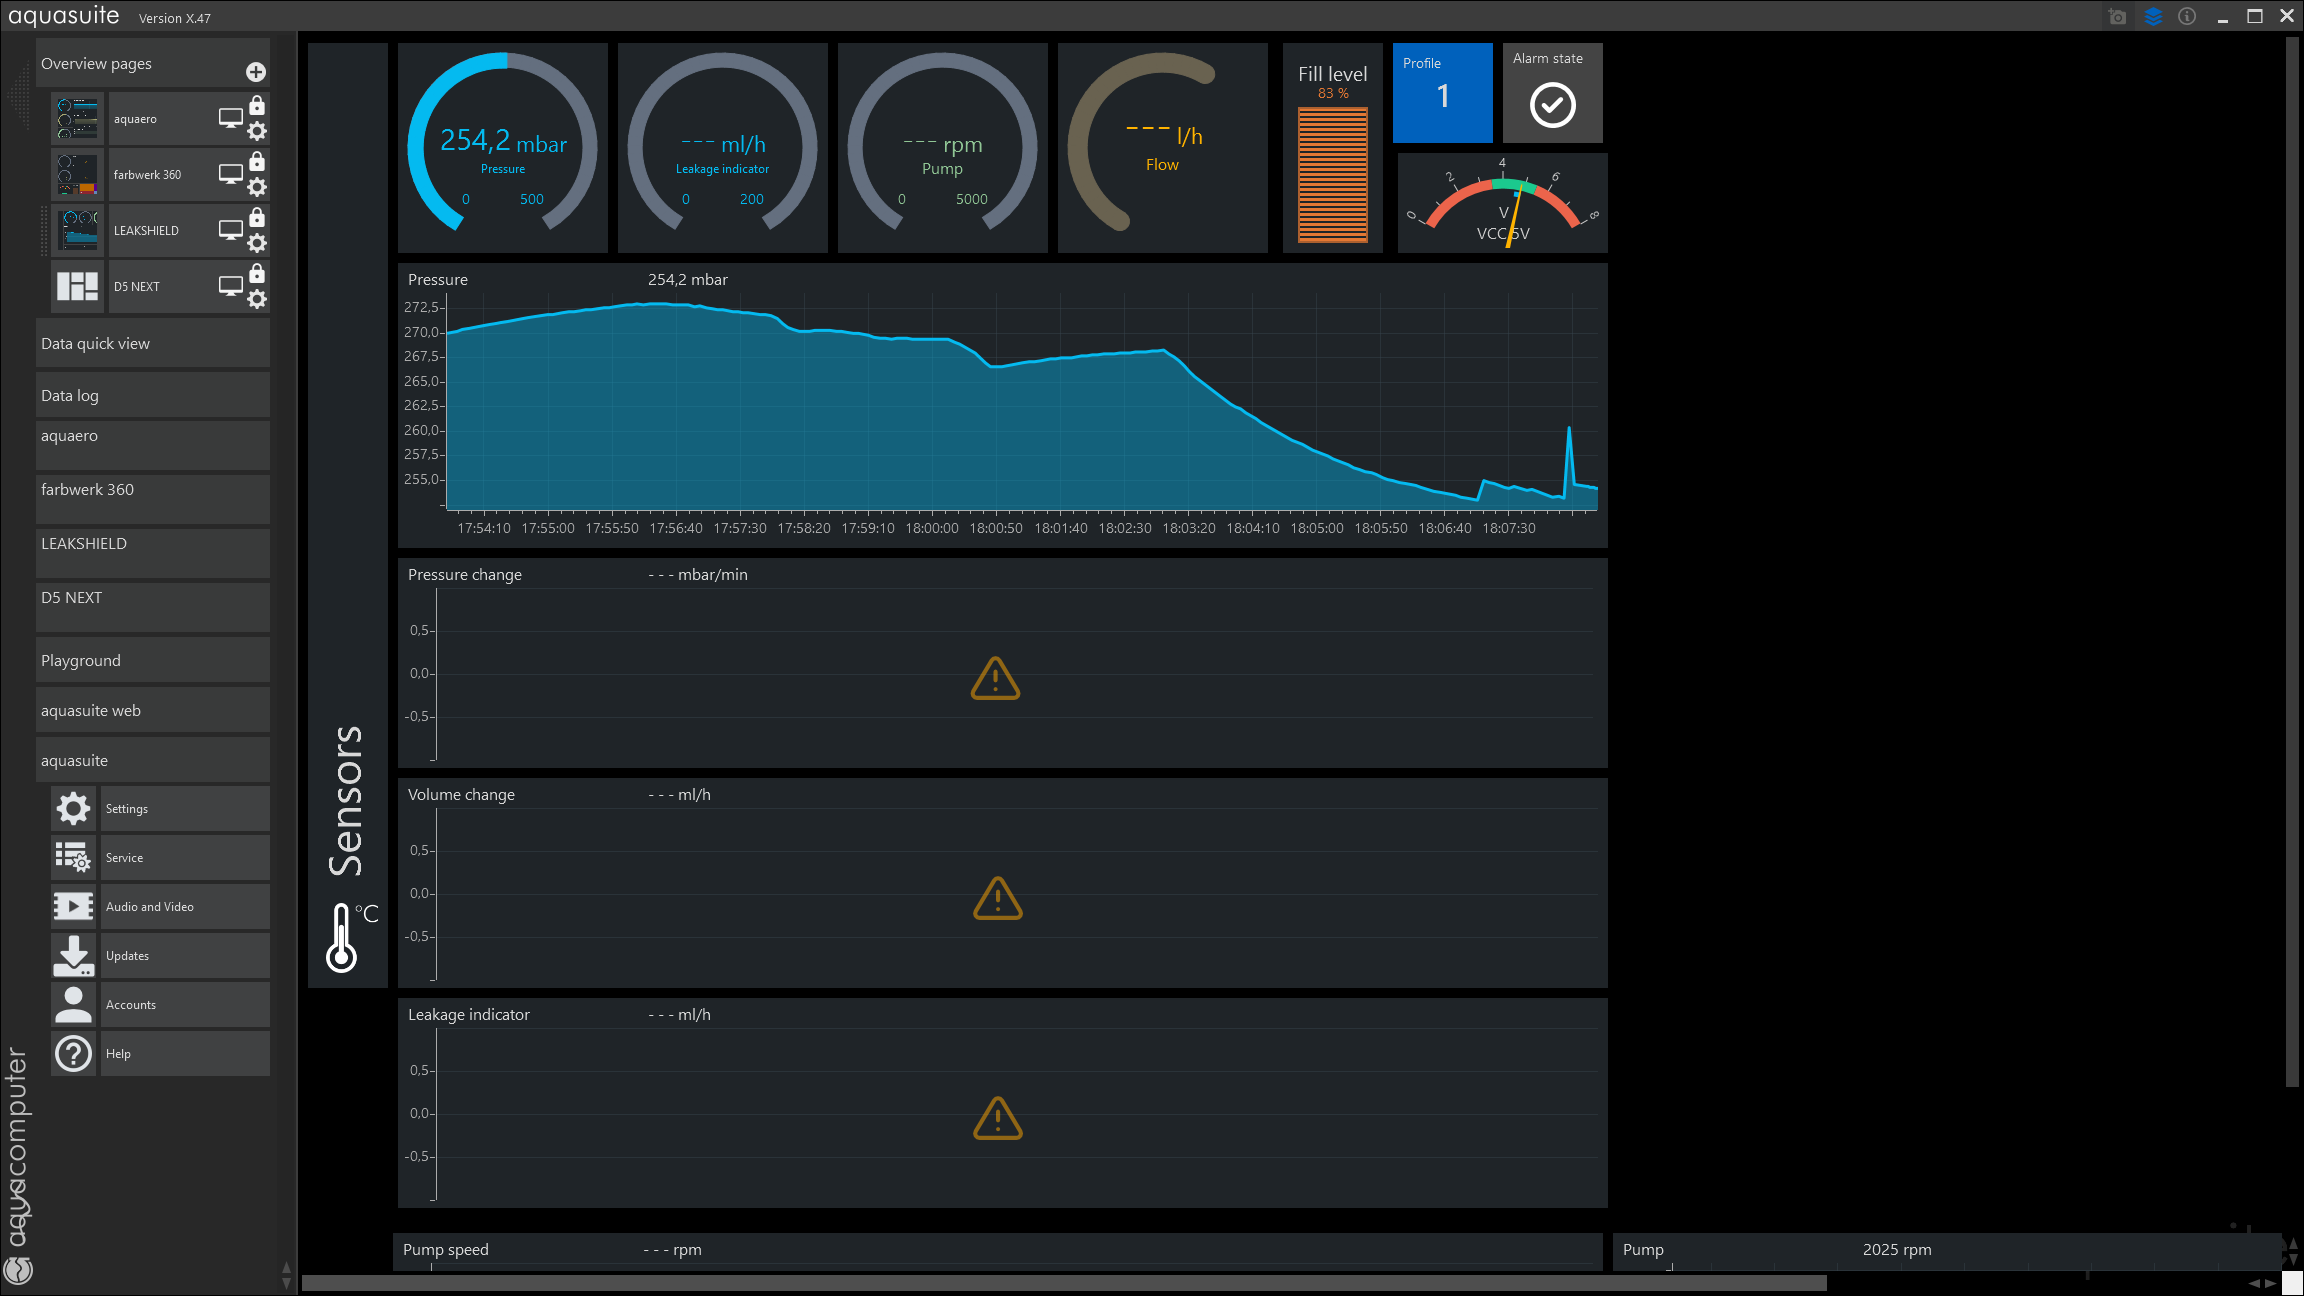Open gear settings for farbwerk 360 page

[x=257, y=187]
